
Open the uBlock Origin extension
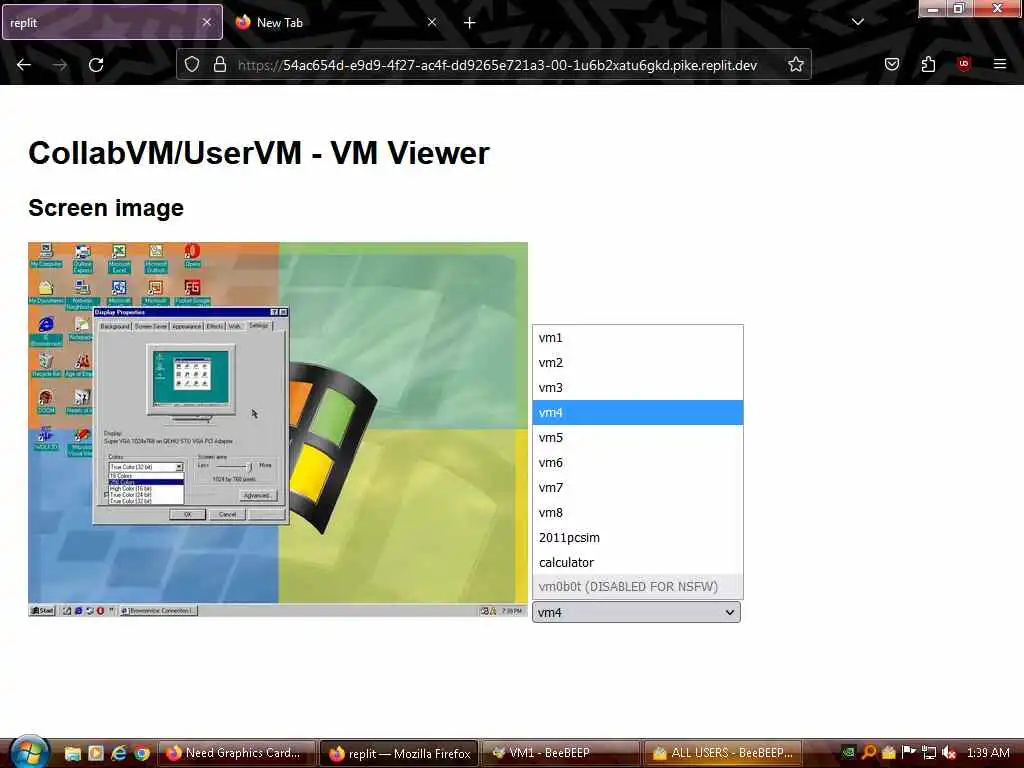[963, 64]
